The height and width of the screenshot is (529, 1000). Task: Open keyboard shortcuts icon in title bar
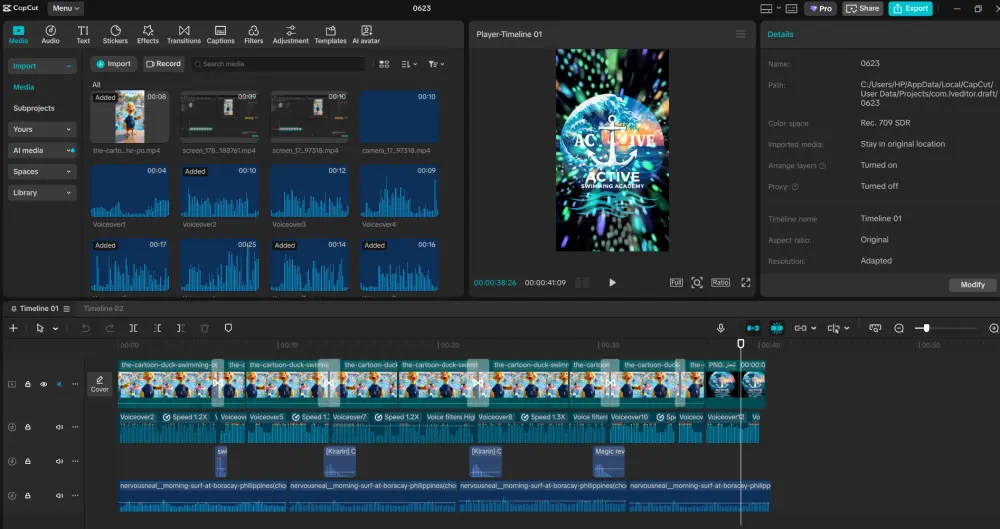[x=791, y=8]
